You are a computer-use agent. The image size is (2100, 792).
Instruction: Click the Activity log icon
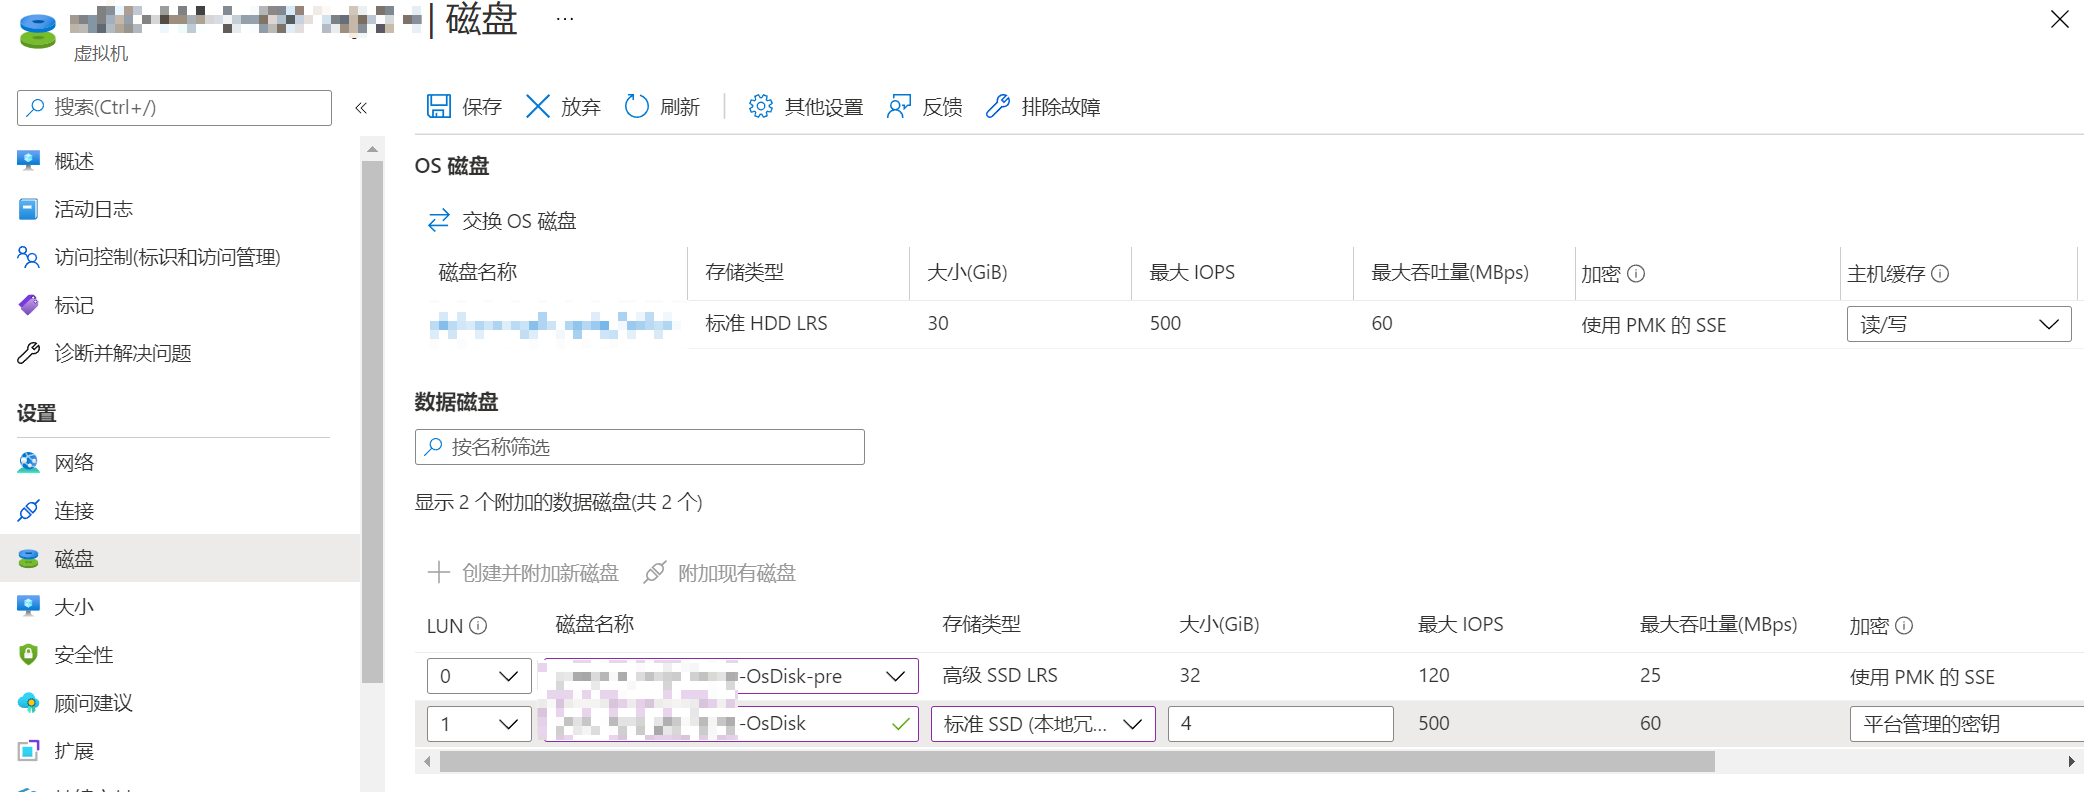tap(29, 208)
